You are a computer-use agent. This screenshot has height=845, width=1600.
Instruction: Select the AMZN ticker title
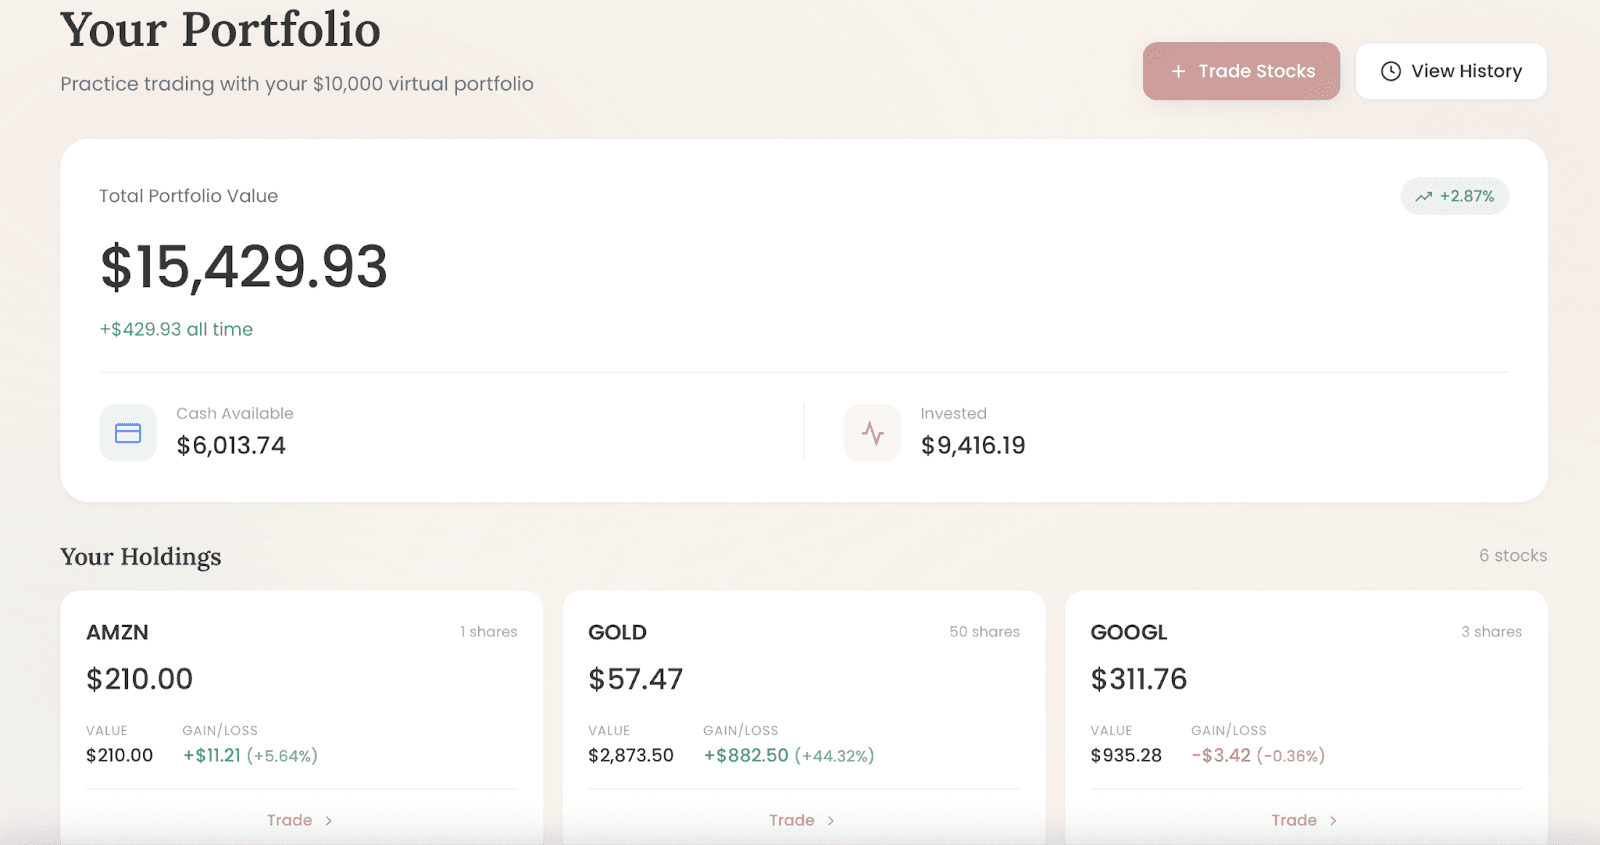117,632
